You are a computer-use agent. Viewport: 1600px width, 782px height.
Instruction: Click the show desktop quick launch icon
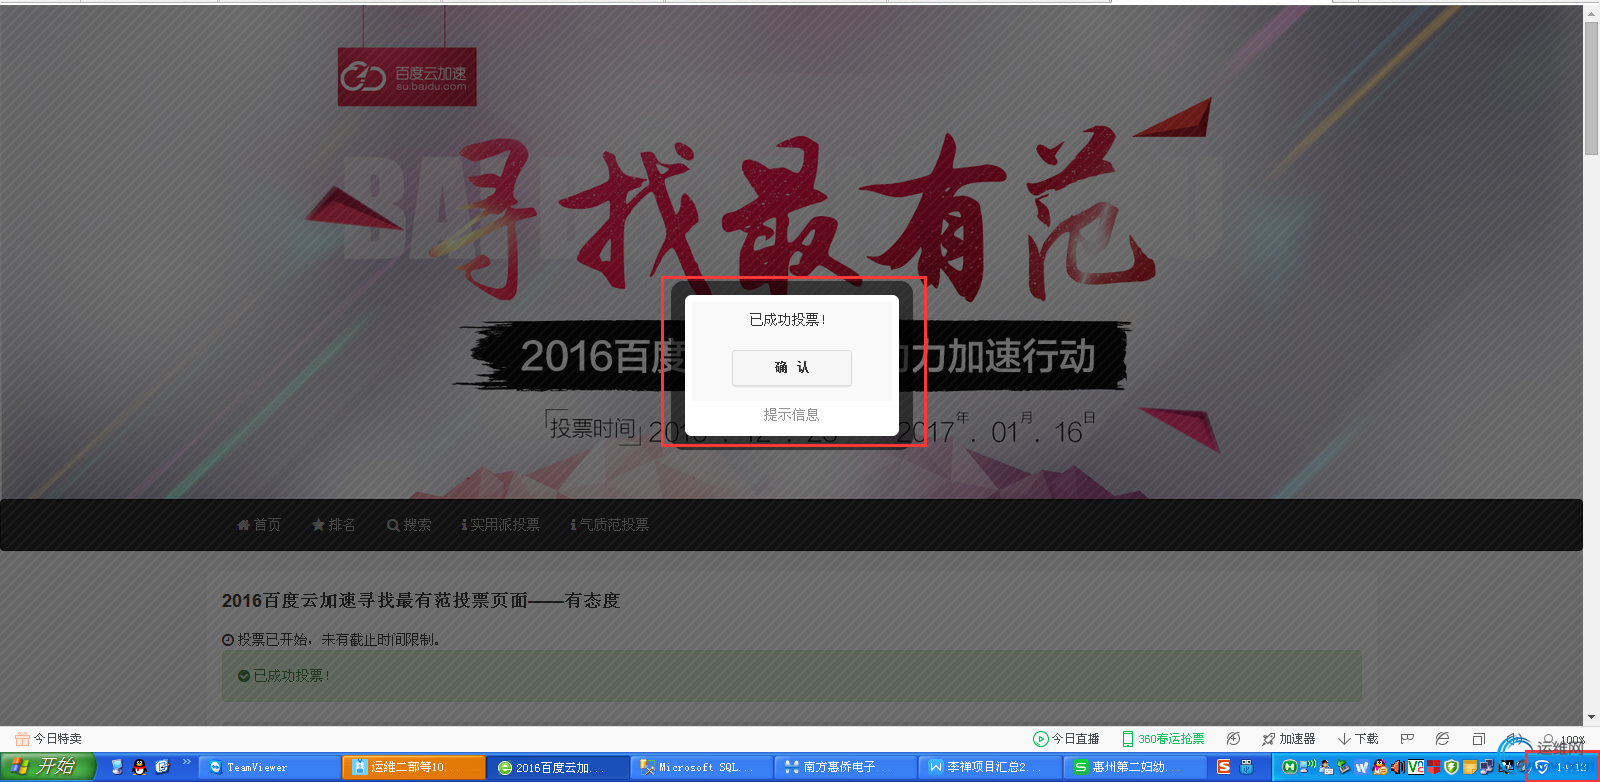117,767
